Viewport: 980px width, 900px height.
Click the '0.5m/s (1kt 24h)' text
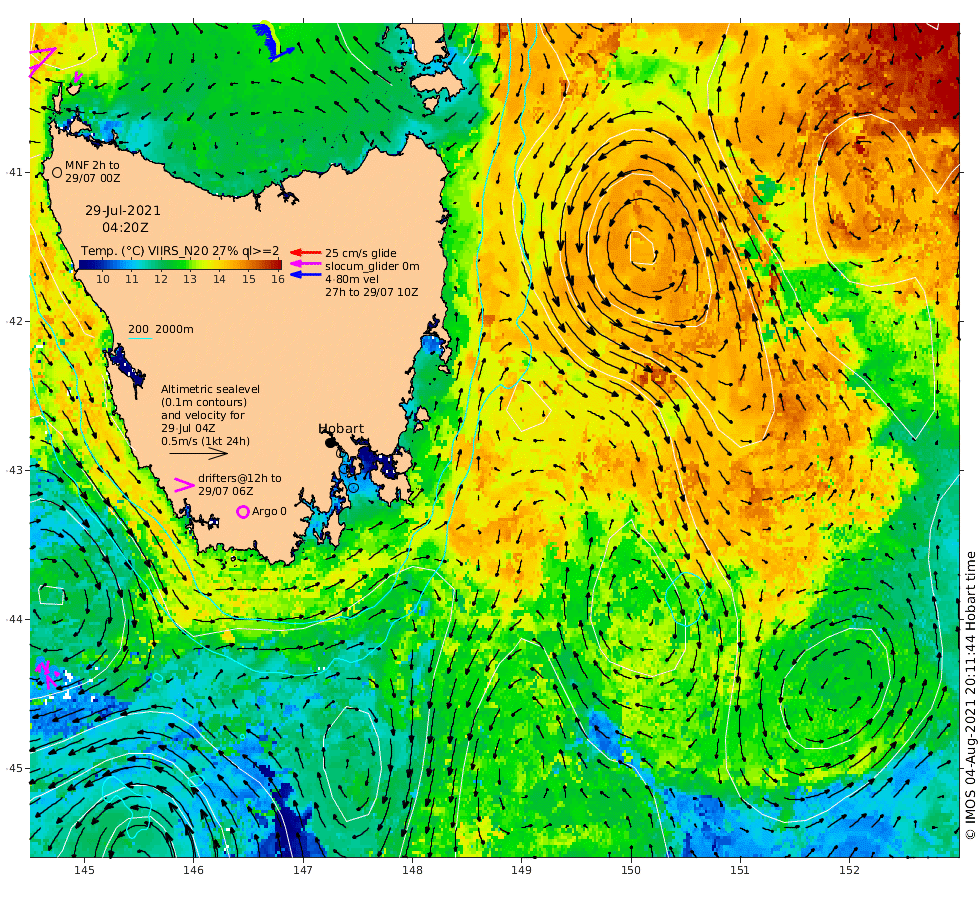(206, 441)
